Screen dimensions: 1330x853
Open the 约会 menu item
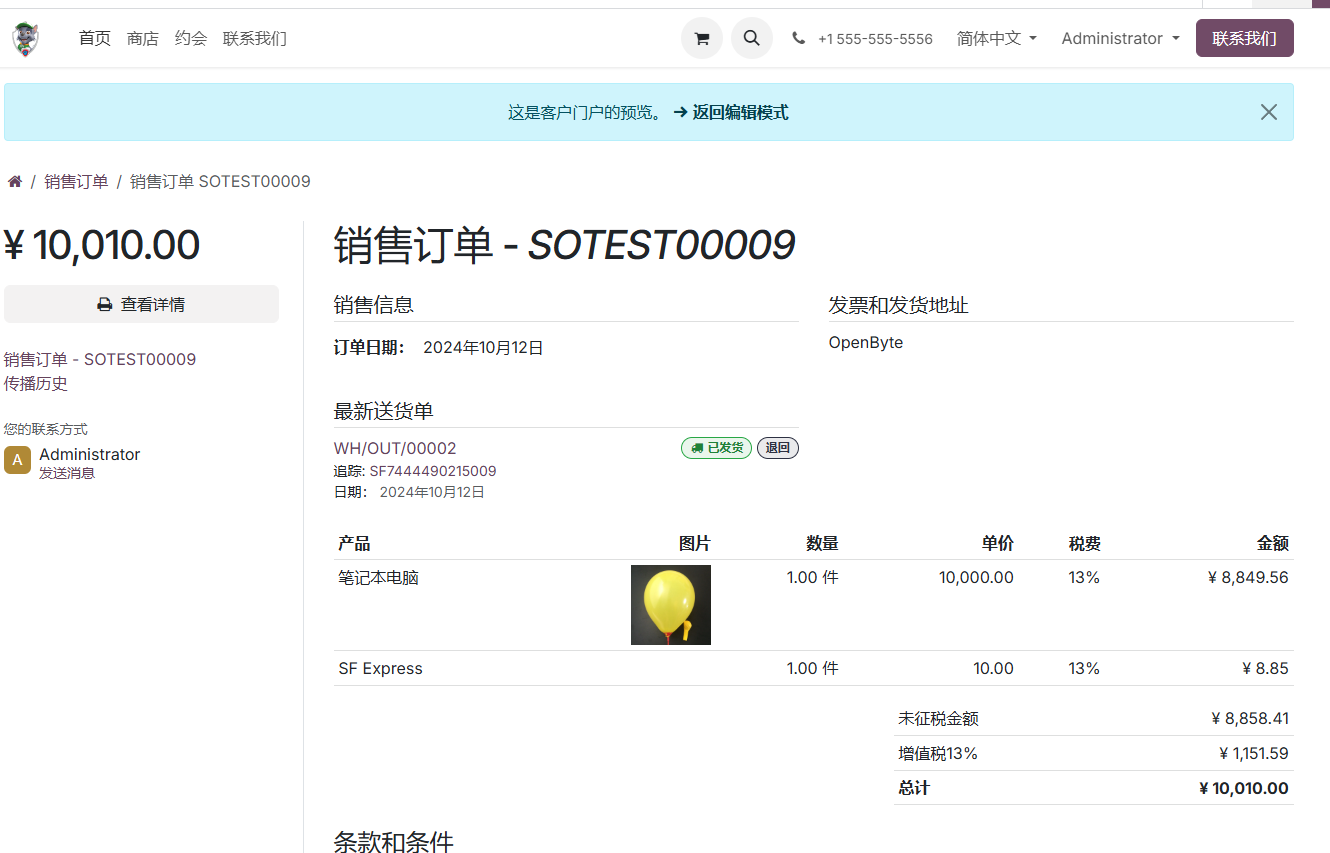pyautogui.click(x=191, y=39)
